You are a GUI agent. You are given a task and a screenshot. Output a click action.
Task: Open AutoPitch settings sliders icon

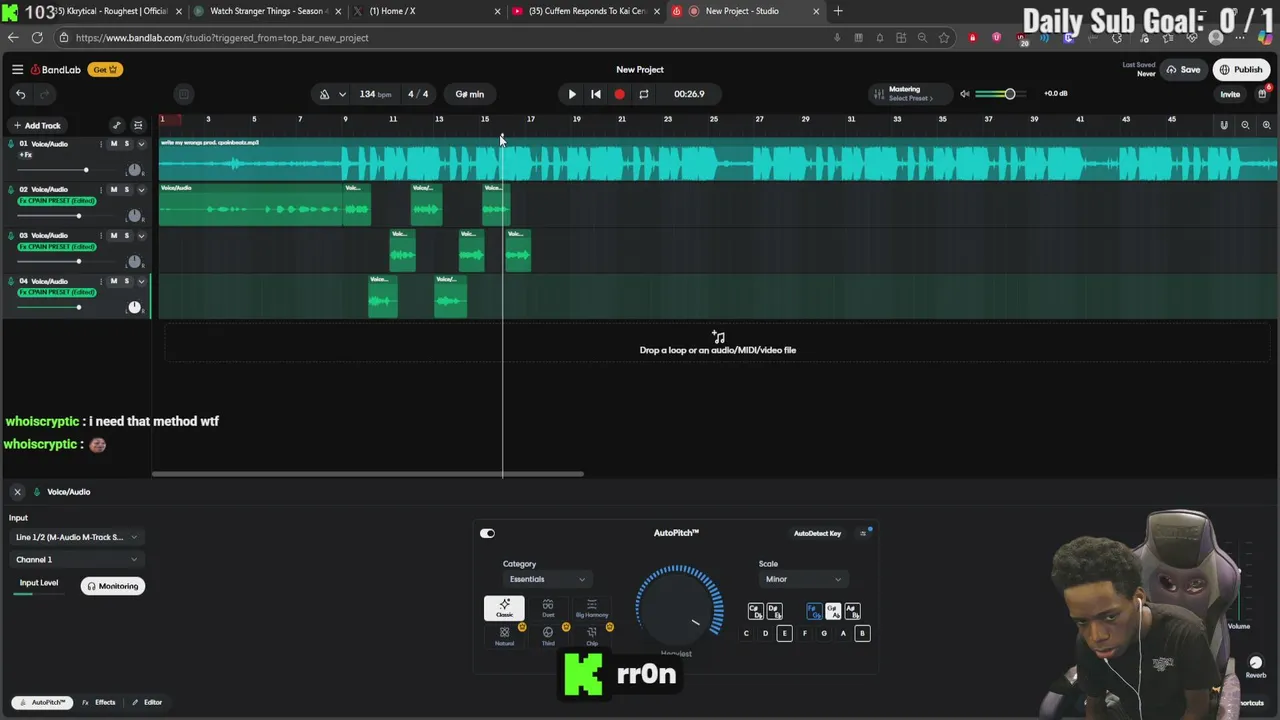[x=863, y=534]
